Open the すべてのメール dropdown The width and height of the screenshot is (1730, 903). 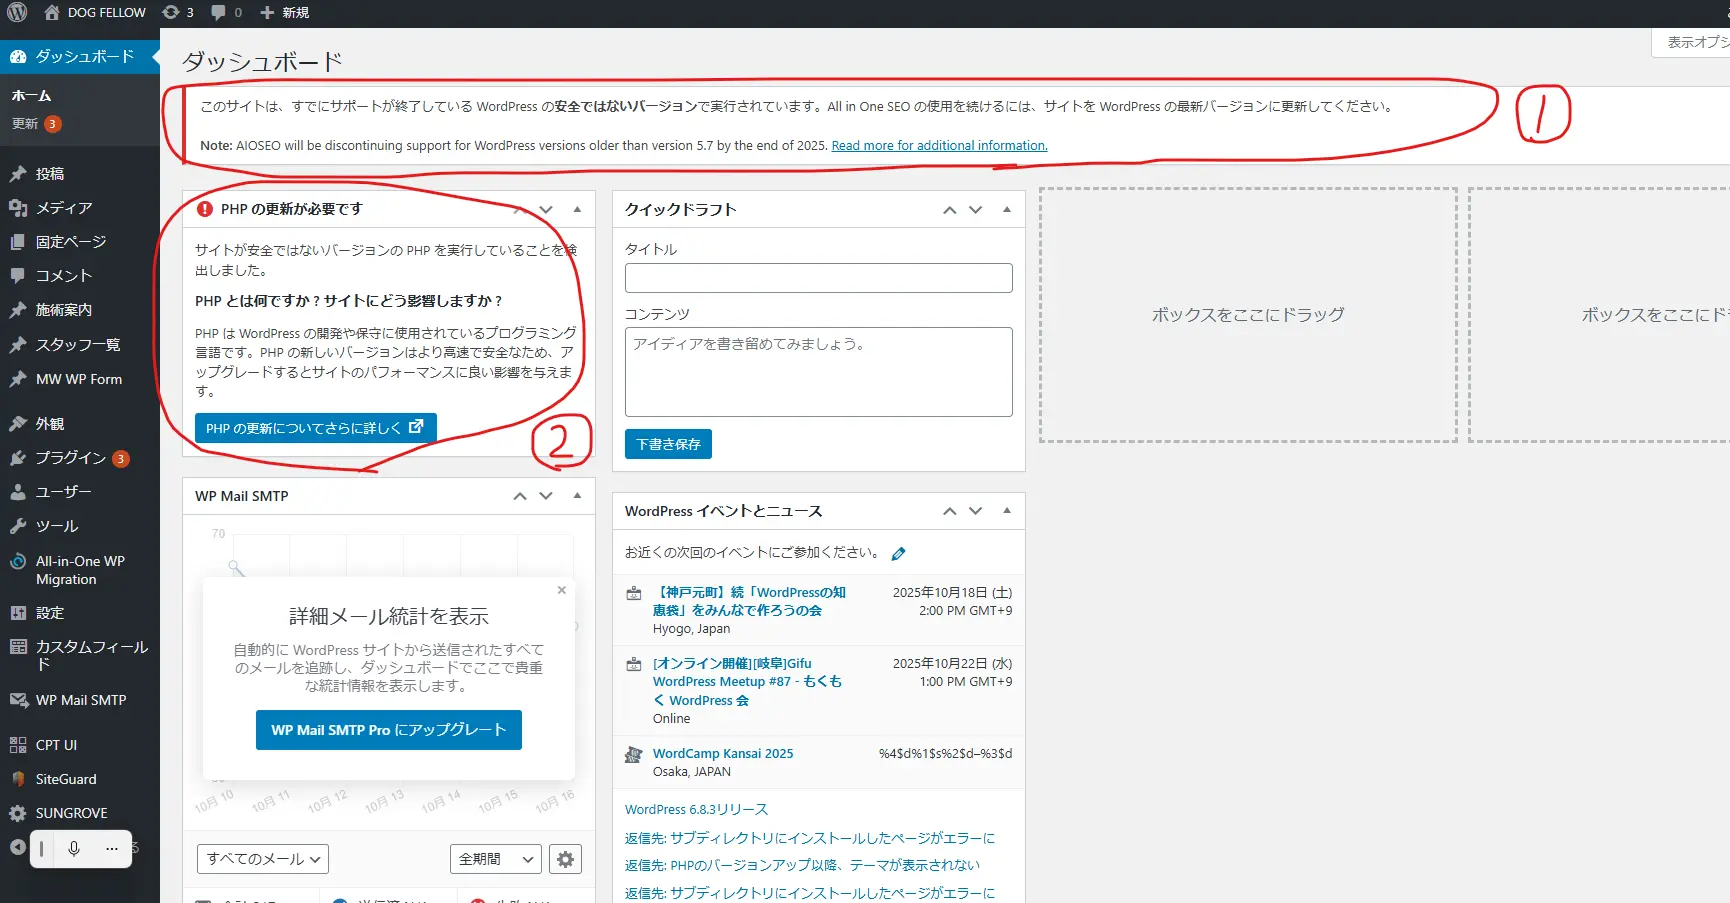pyautogui.click(x=263, y=859)
